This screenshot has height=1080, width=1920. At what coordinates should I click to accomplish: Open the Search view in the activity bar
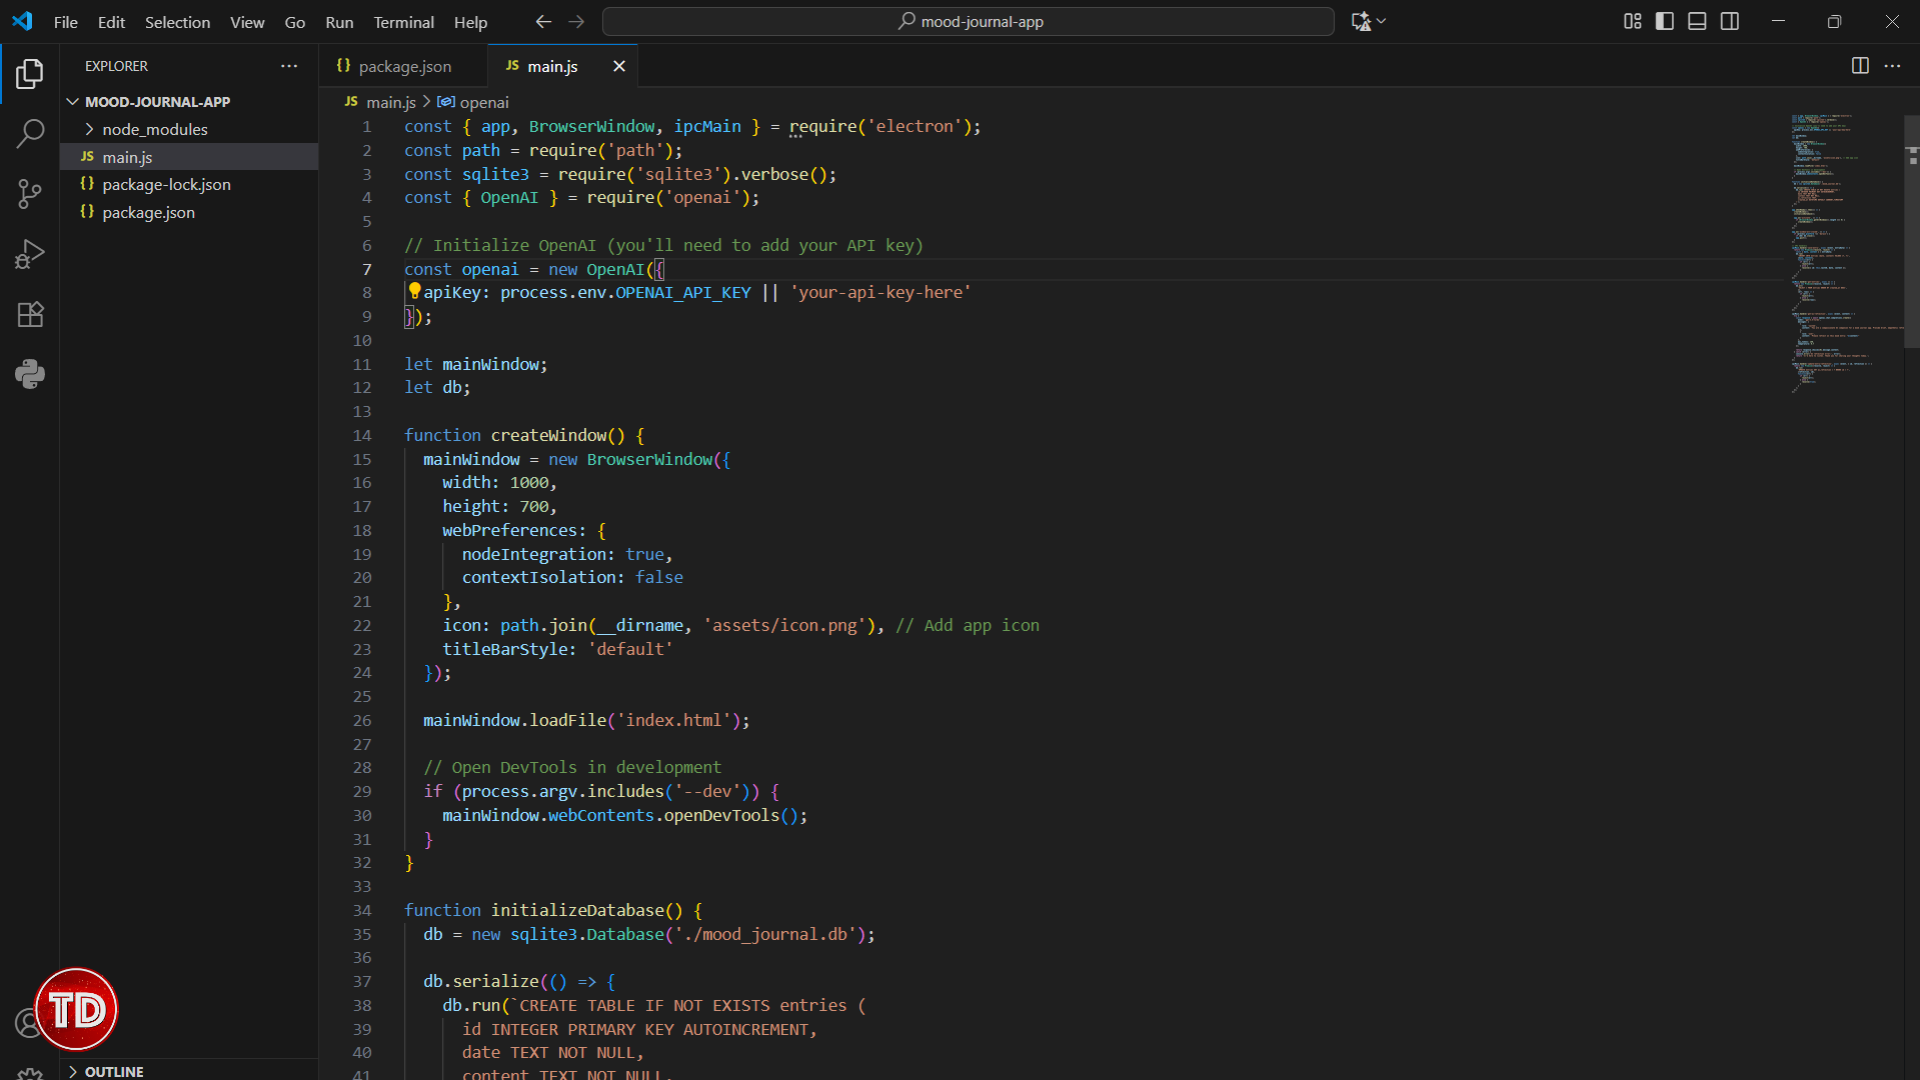(29, 133)
